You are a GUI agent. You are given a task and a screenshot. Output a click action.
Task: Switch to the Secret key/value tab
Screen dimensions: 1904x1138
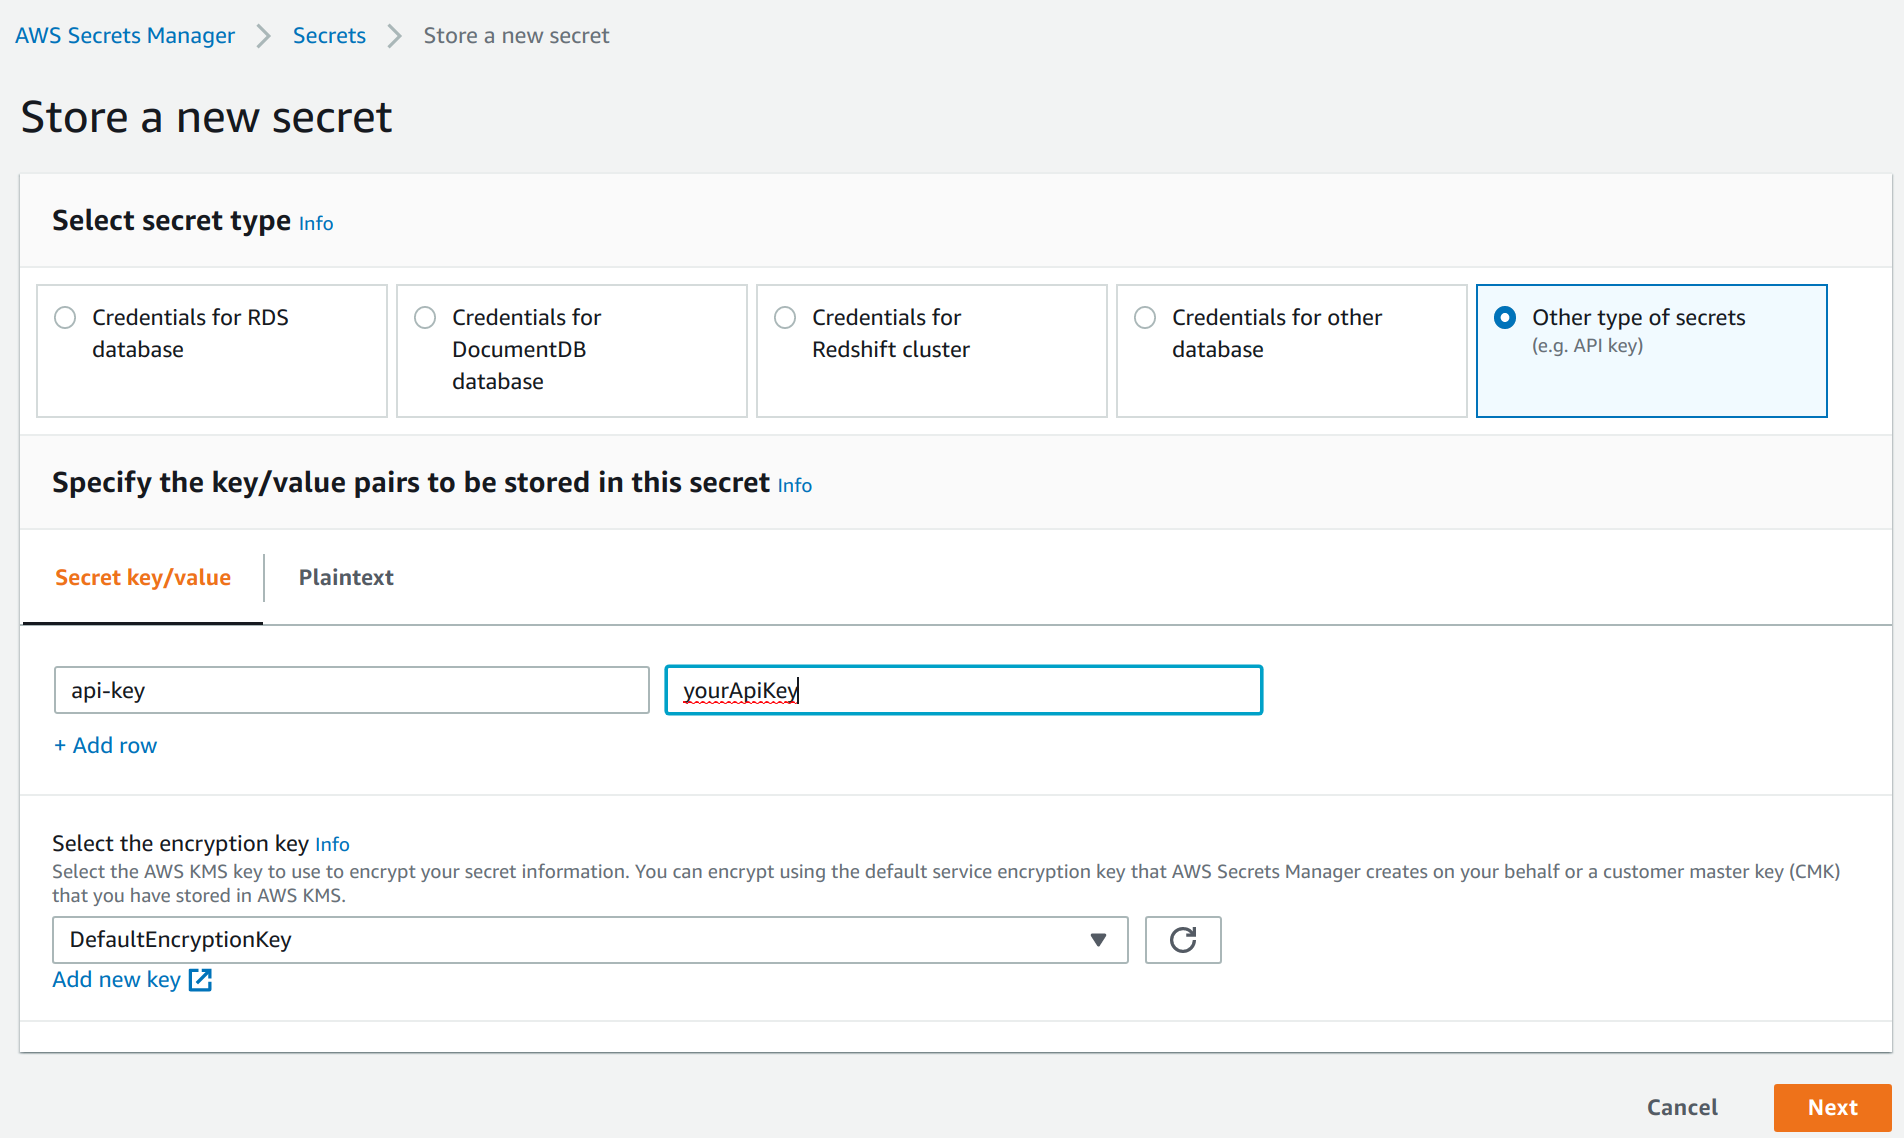pyautogui.click(x=143, y=577)
